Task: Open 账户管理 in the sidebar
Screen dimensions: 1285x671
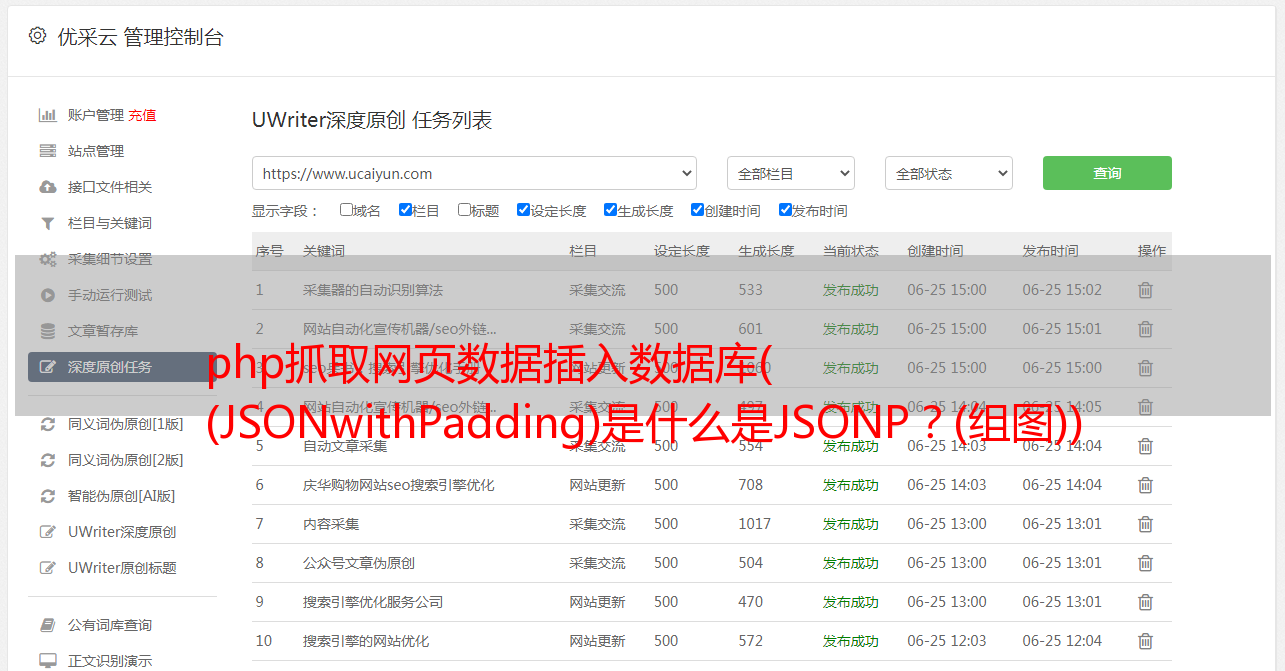Action: point(96,115)
